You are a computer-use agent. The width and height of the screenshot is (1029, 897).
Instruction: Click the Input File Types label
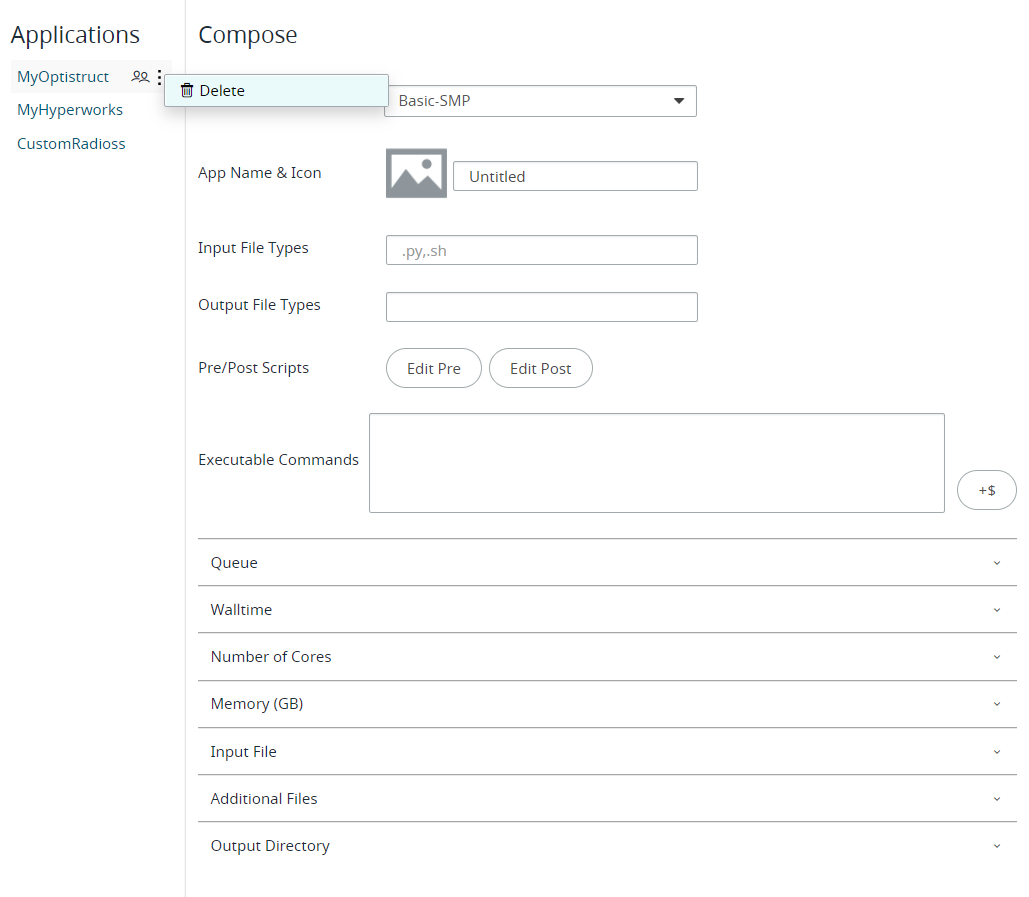pyautogui.click(x=253, y=248)
